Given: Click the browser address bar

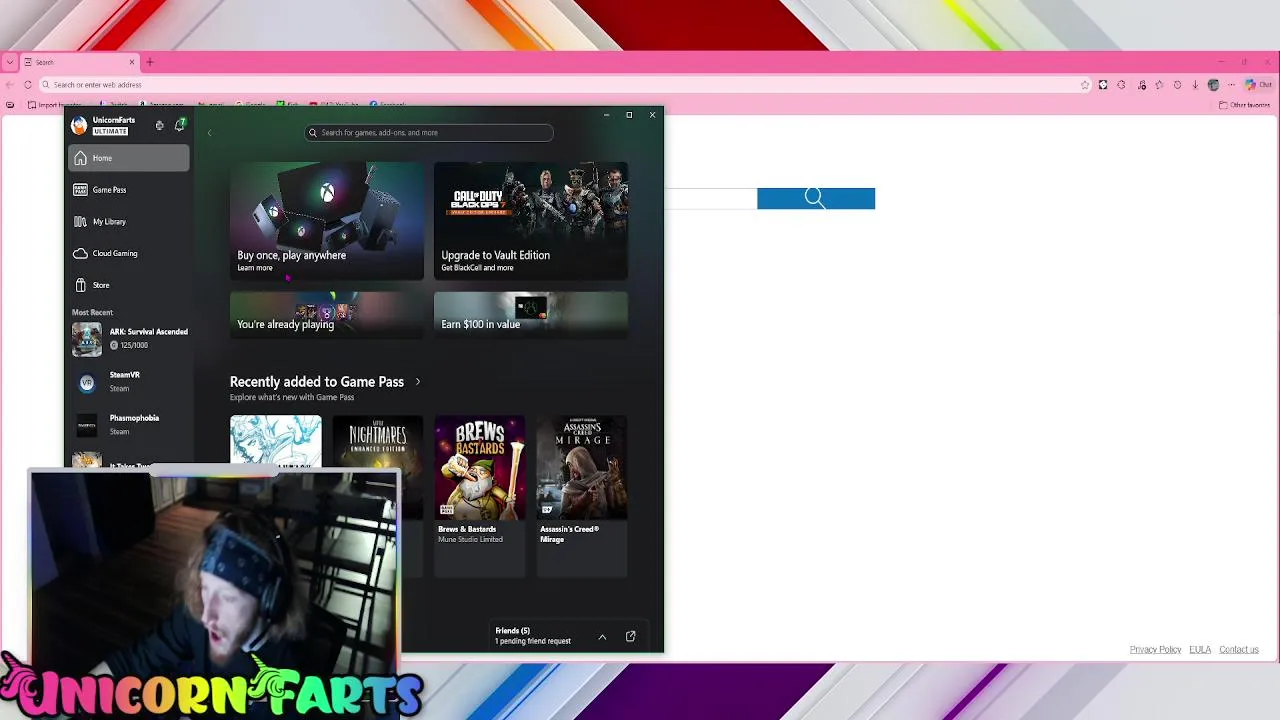Looking at the screenshot, I should [565, 85].
